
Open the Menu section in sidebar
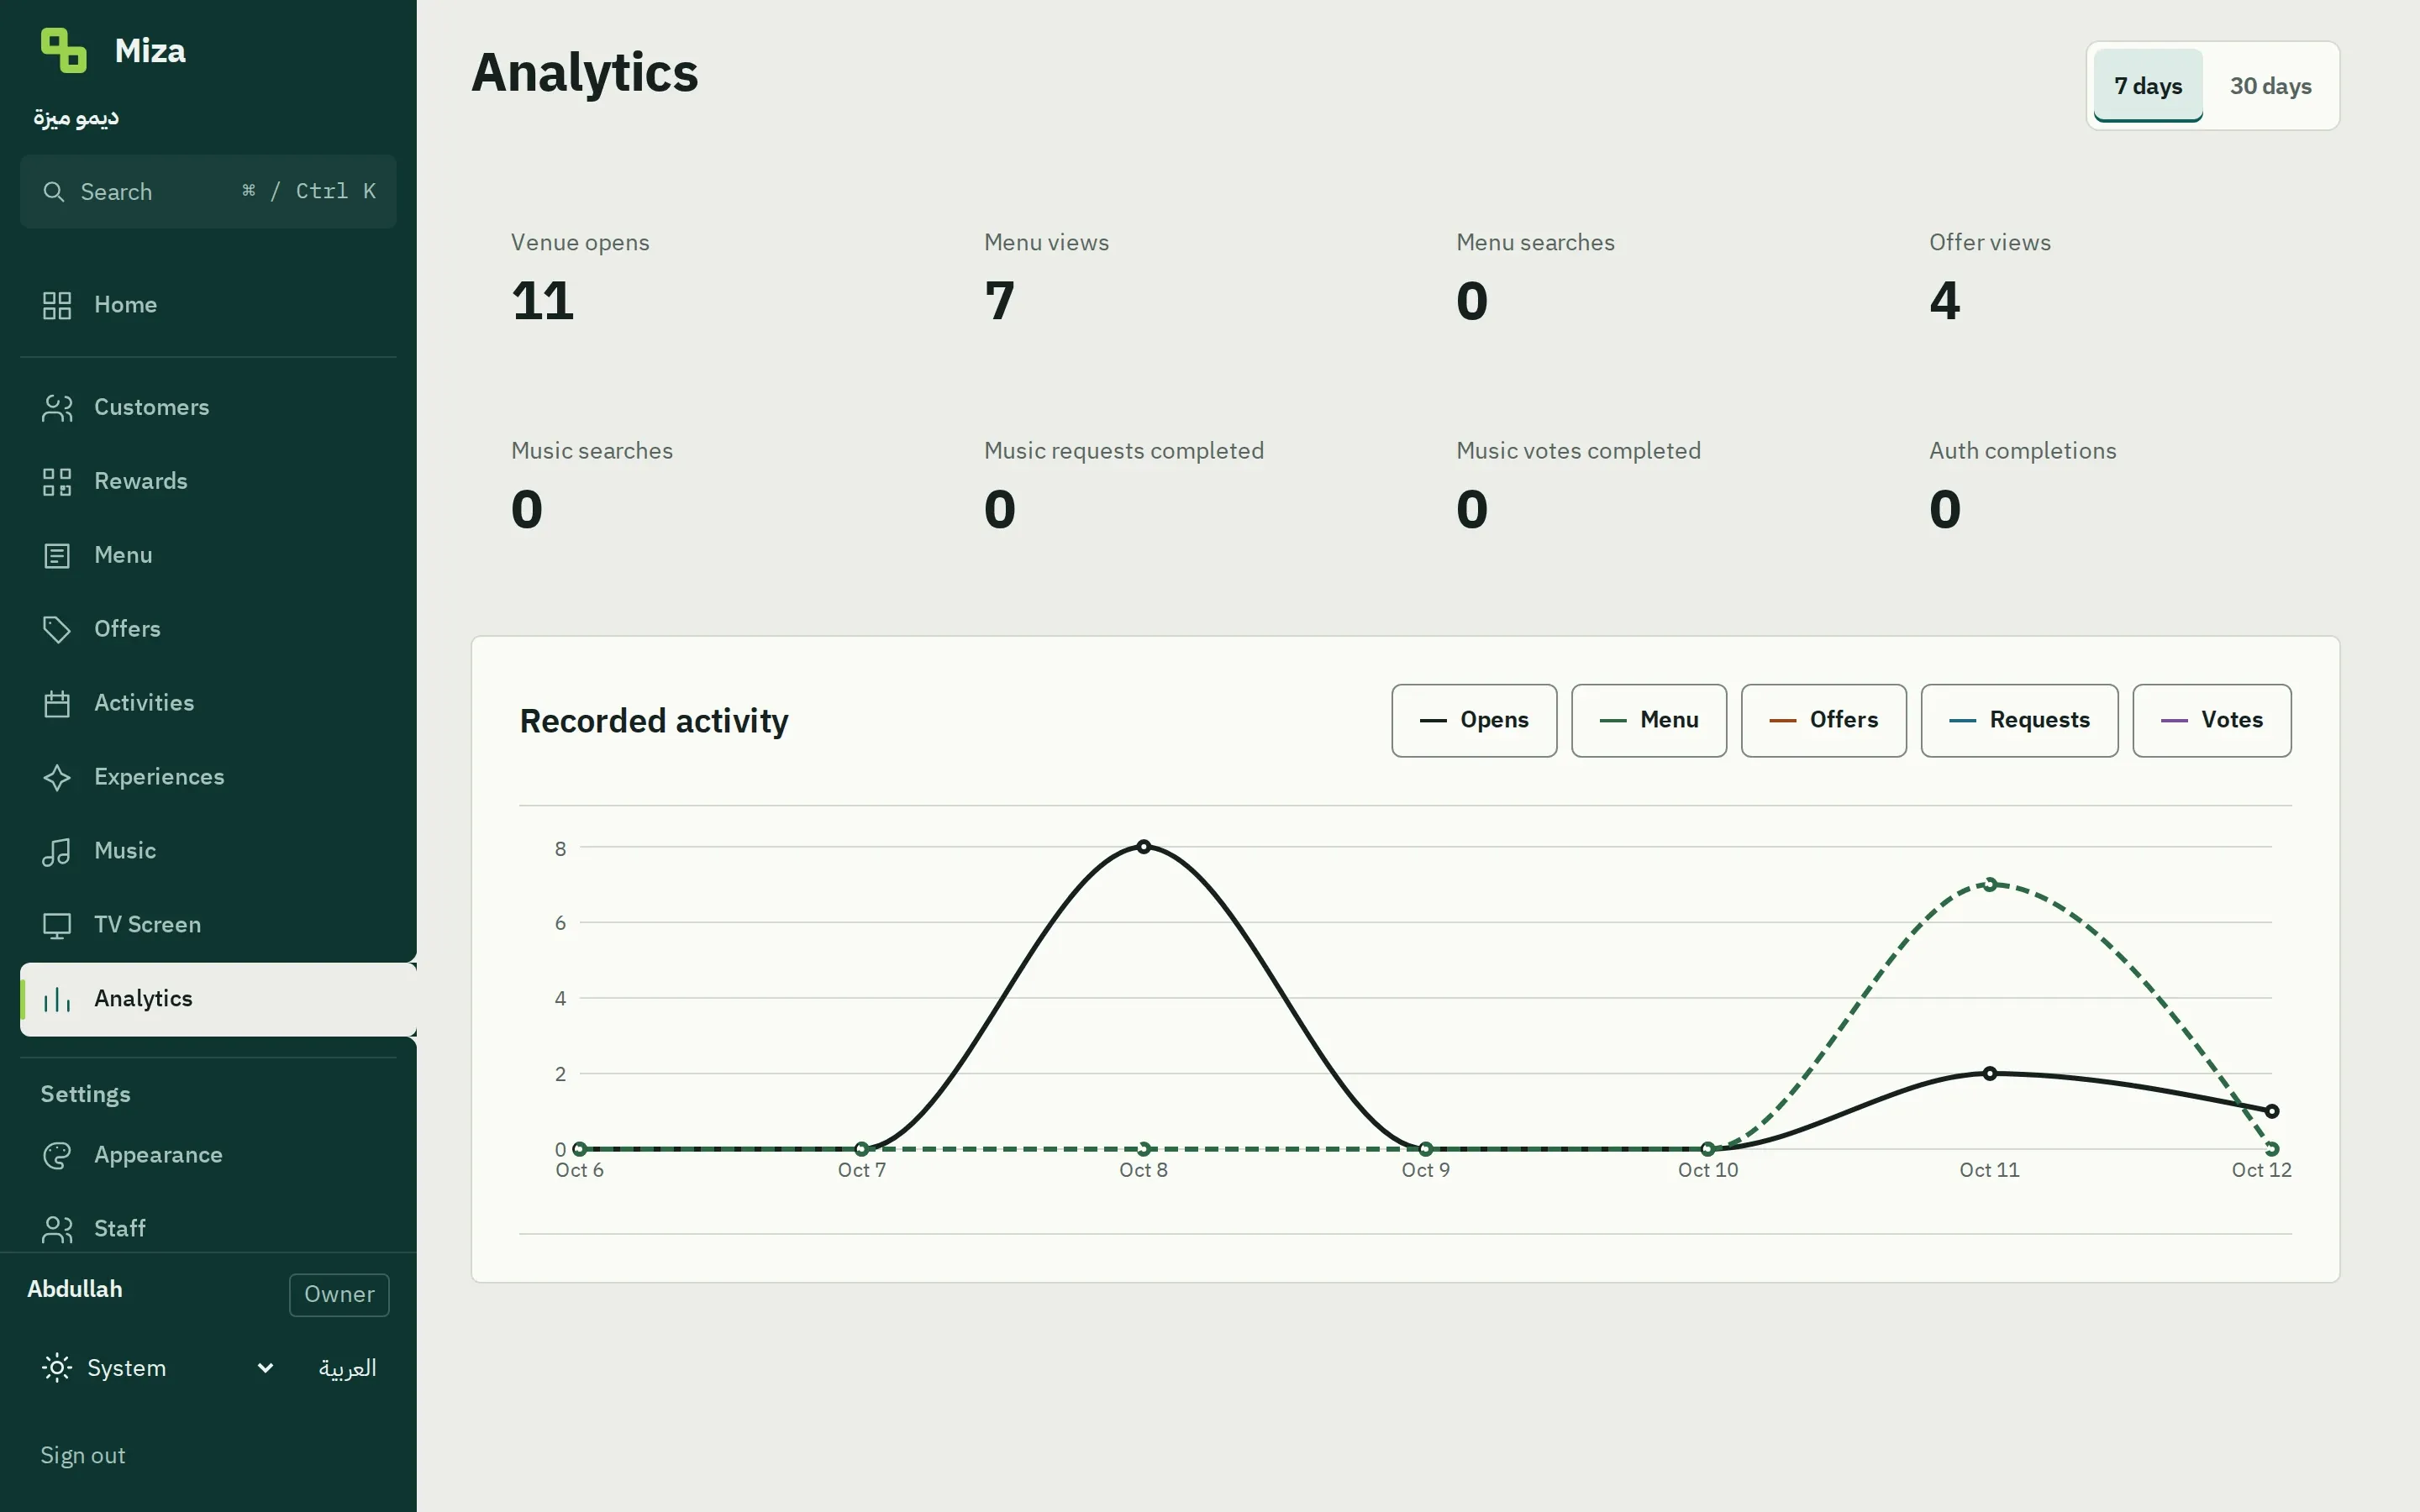coord(208,556)
